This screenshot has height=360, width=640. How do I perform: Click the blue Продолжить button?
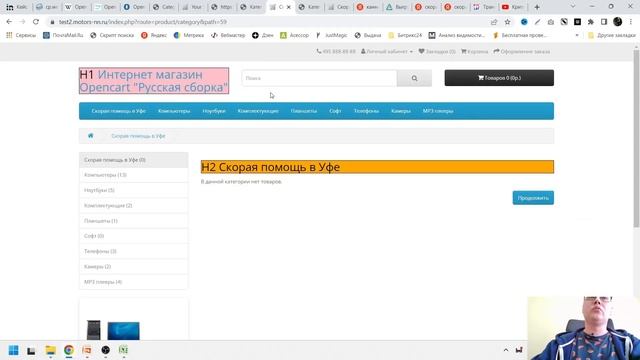(x=533, y=198)
